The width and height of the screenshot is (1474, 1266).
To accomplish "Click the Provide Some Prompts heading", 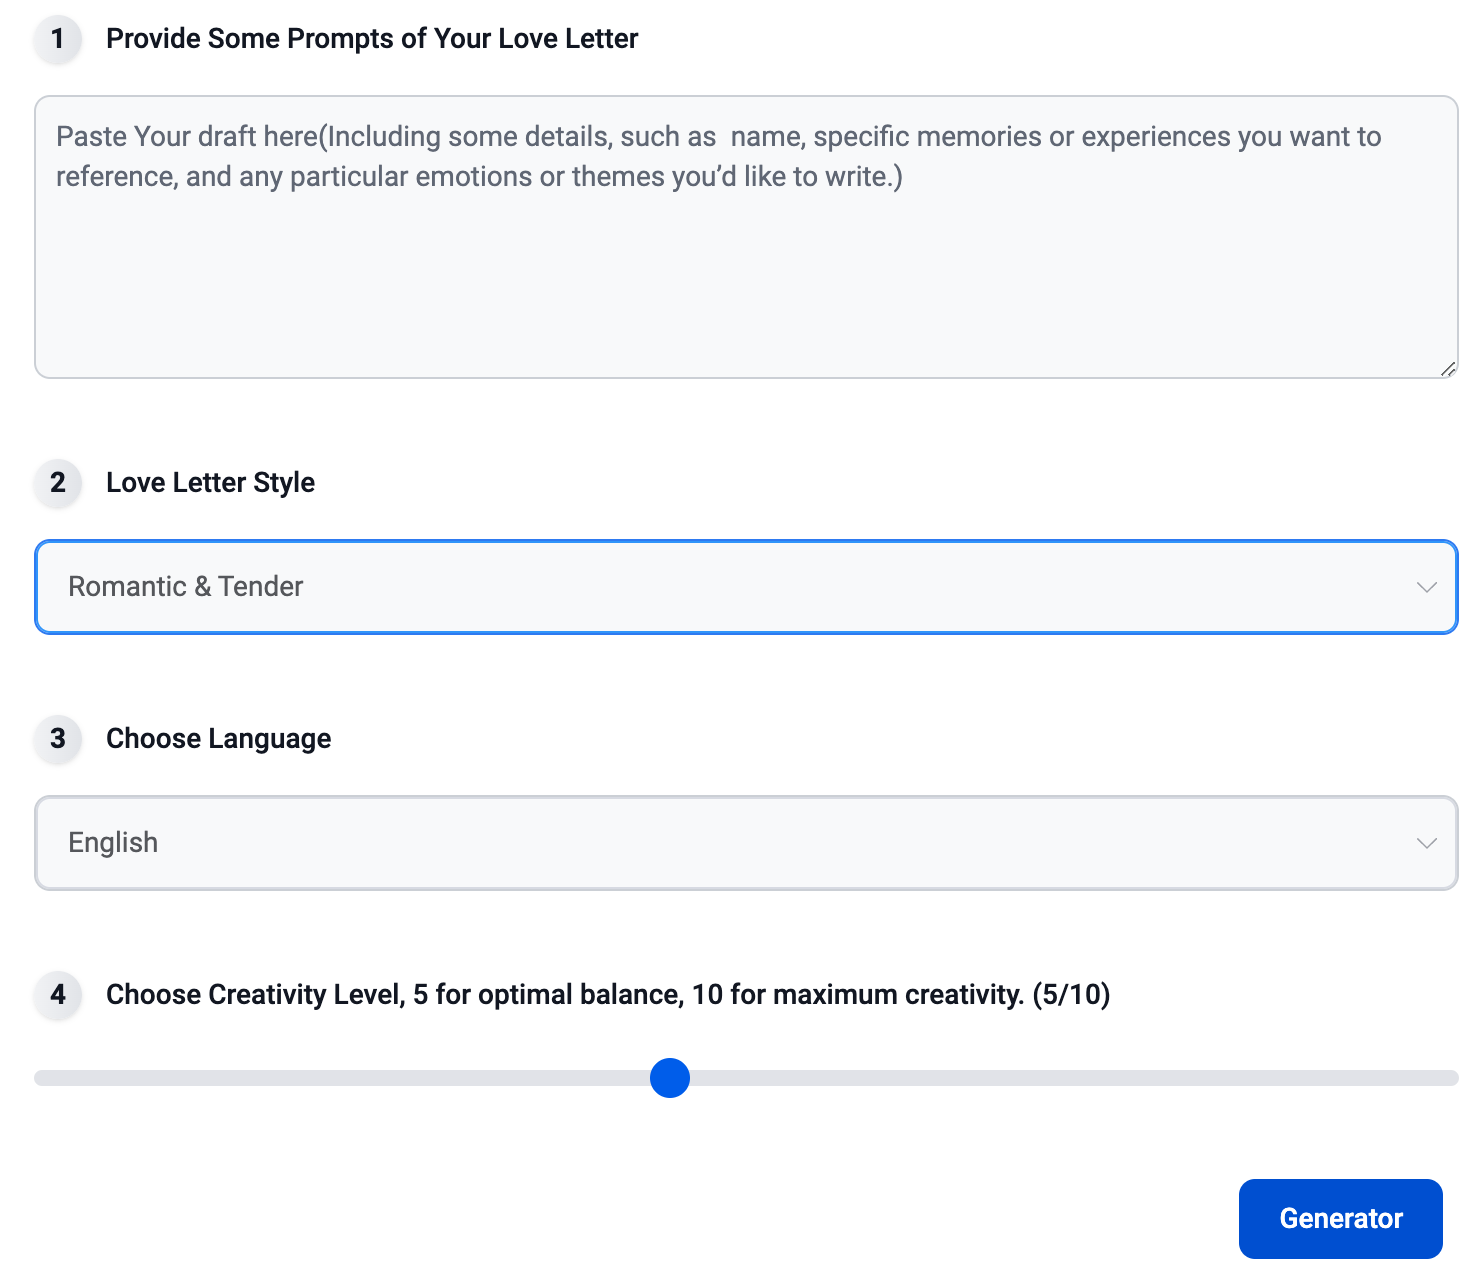I will pyautogui.click(x=372, y=38).
